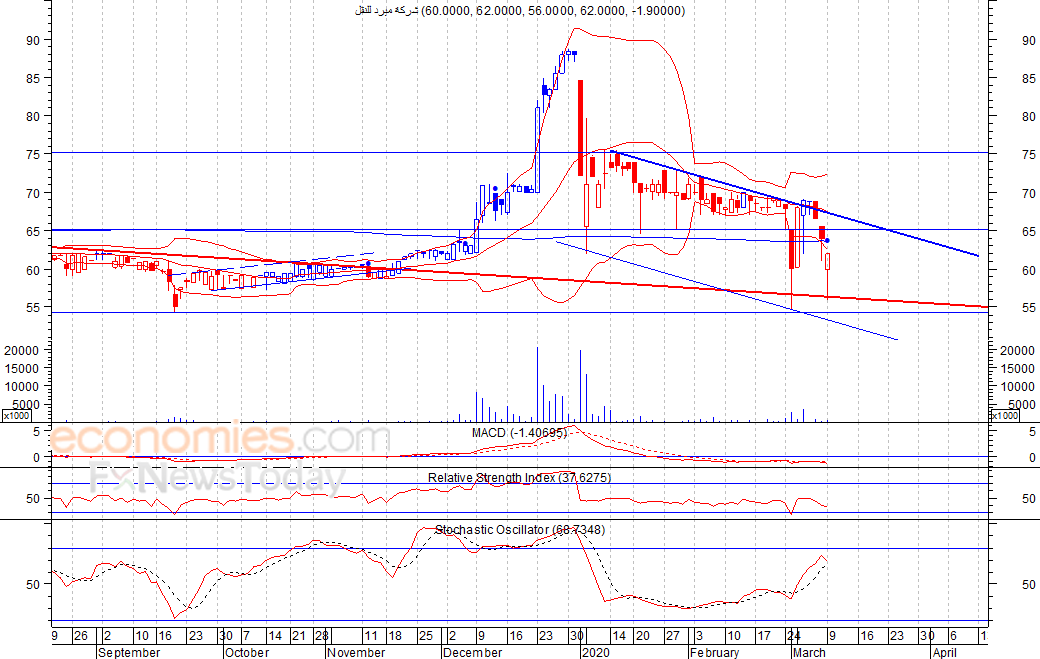This screenshot has height=659, width=1040.
Task: Click the 20000 volume label on left axis
Action: coord(22,351)
